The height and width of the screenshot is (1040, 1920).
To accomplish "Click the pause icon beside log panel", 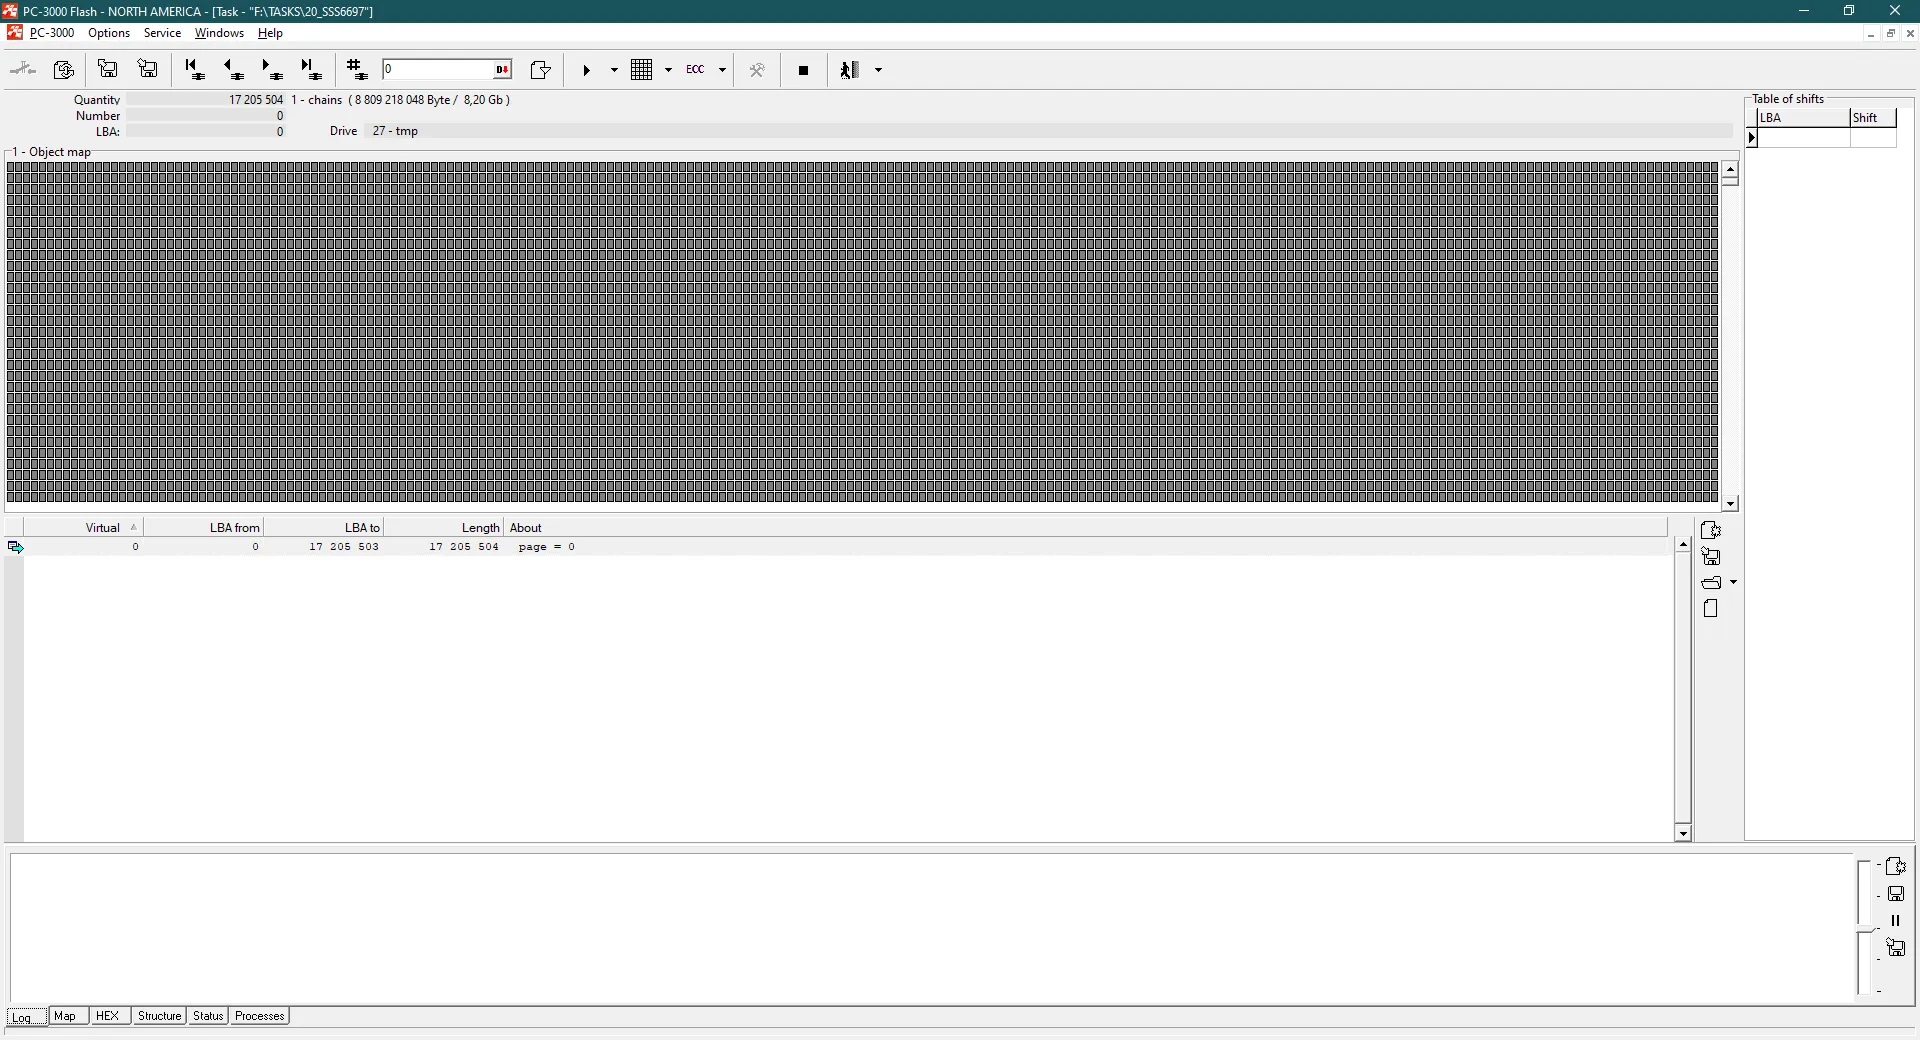I will 1895,921.
